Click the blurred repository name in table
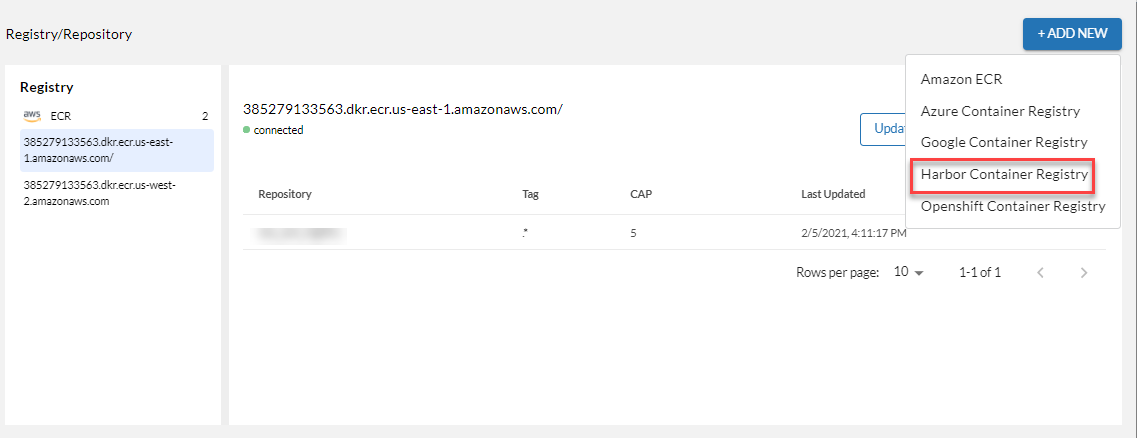 click(300, 233)
